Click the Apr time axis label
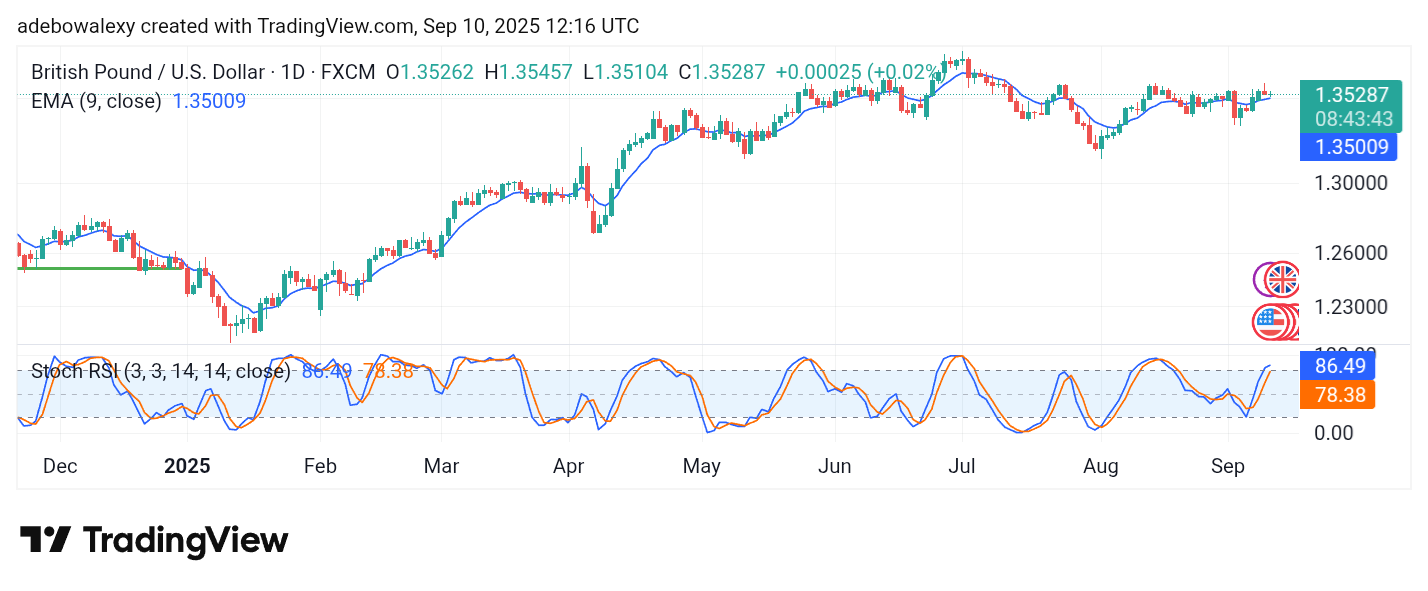The height and width of the screenshot is (591, 1428). tap(568, 466)
